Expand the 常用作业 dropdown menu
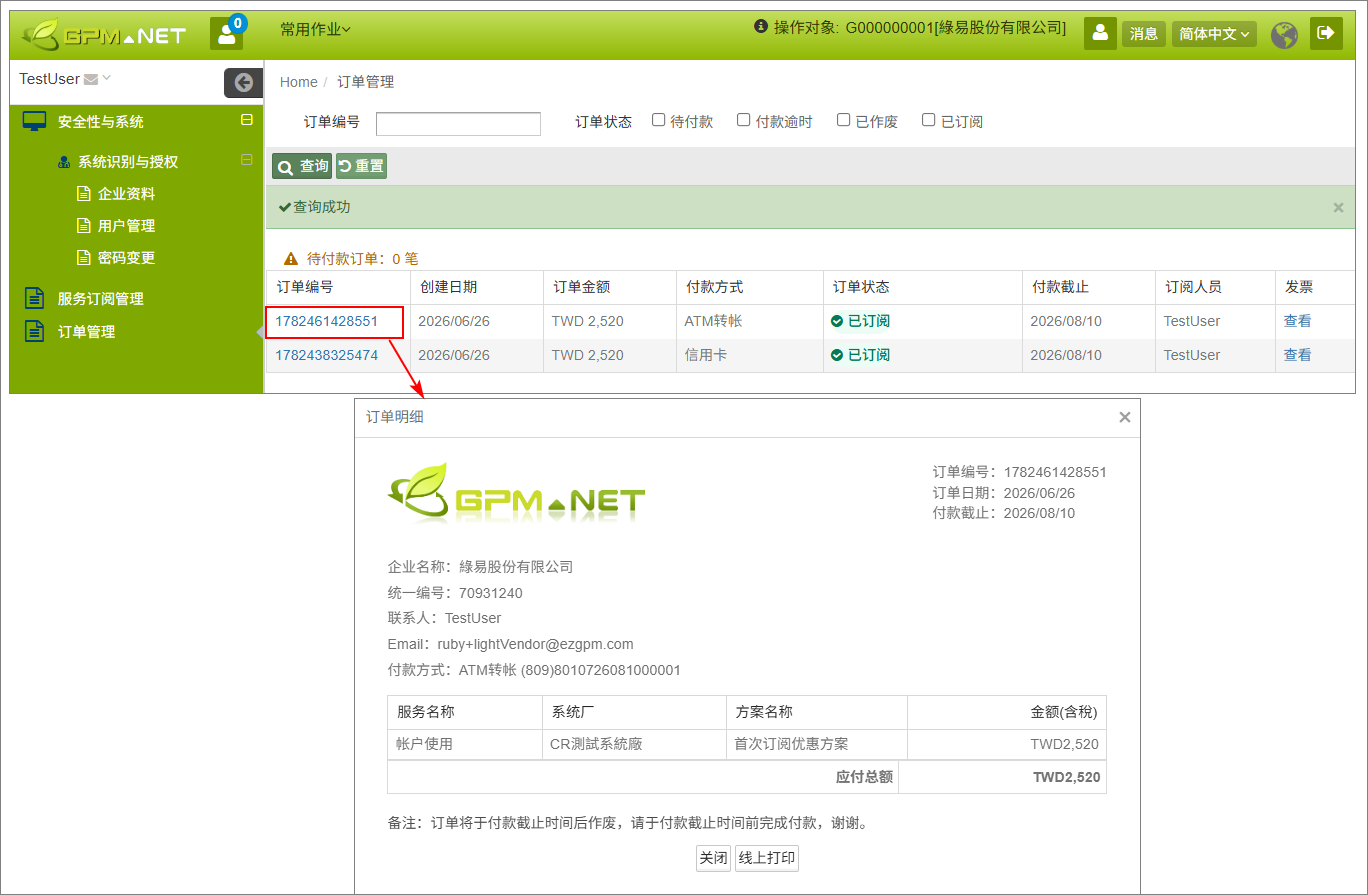The height and width of the screenshot is (895, 1368). [x=315, y=30]
